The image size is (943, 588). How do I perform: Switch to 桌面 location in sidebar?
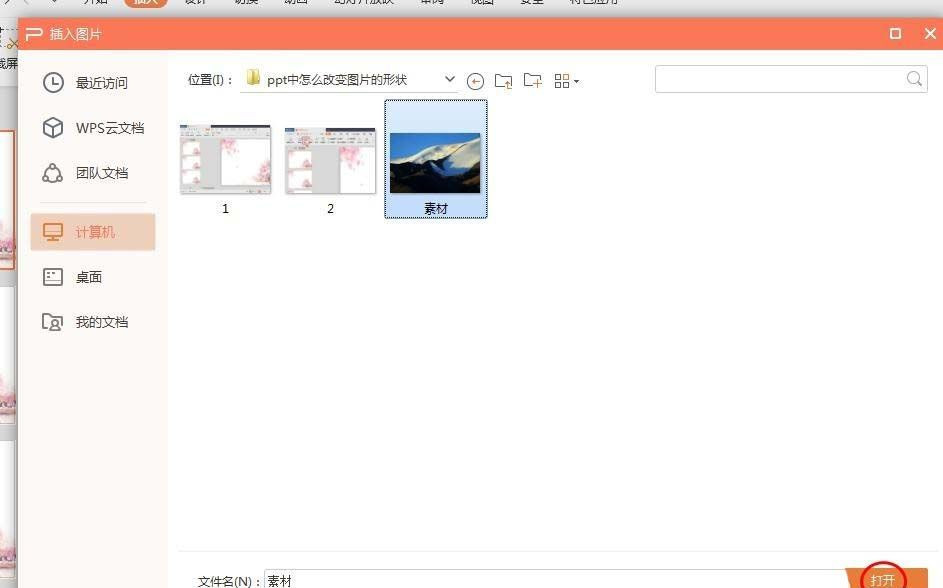coord(88,277)
